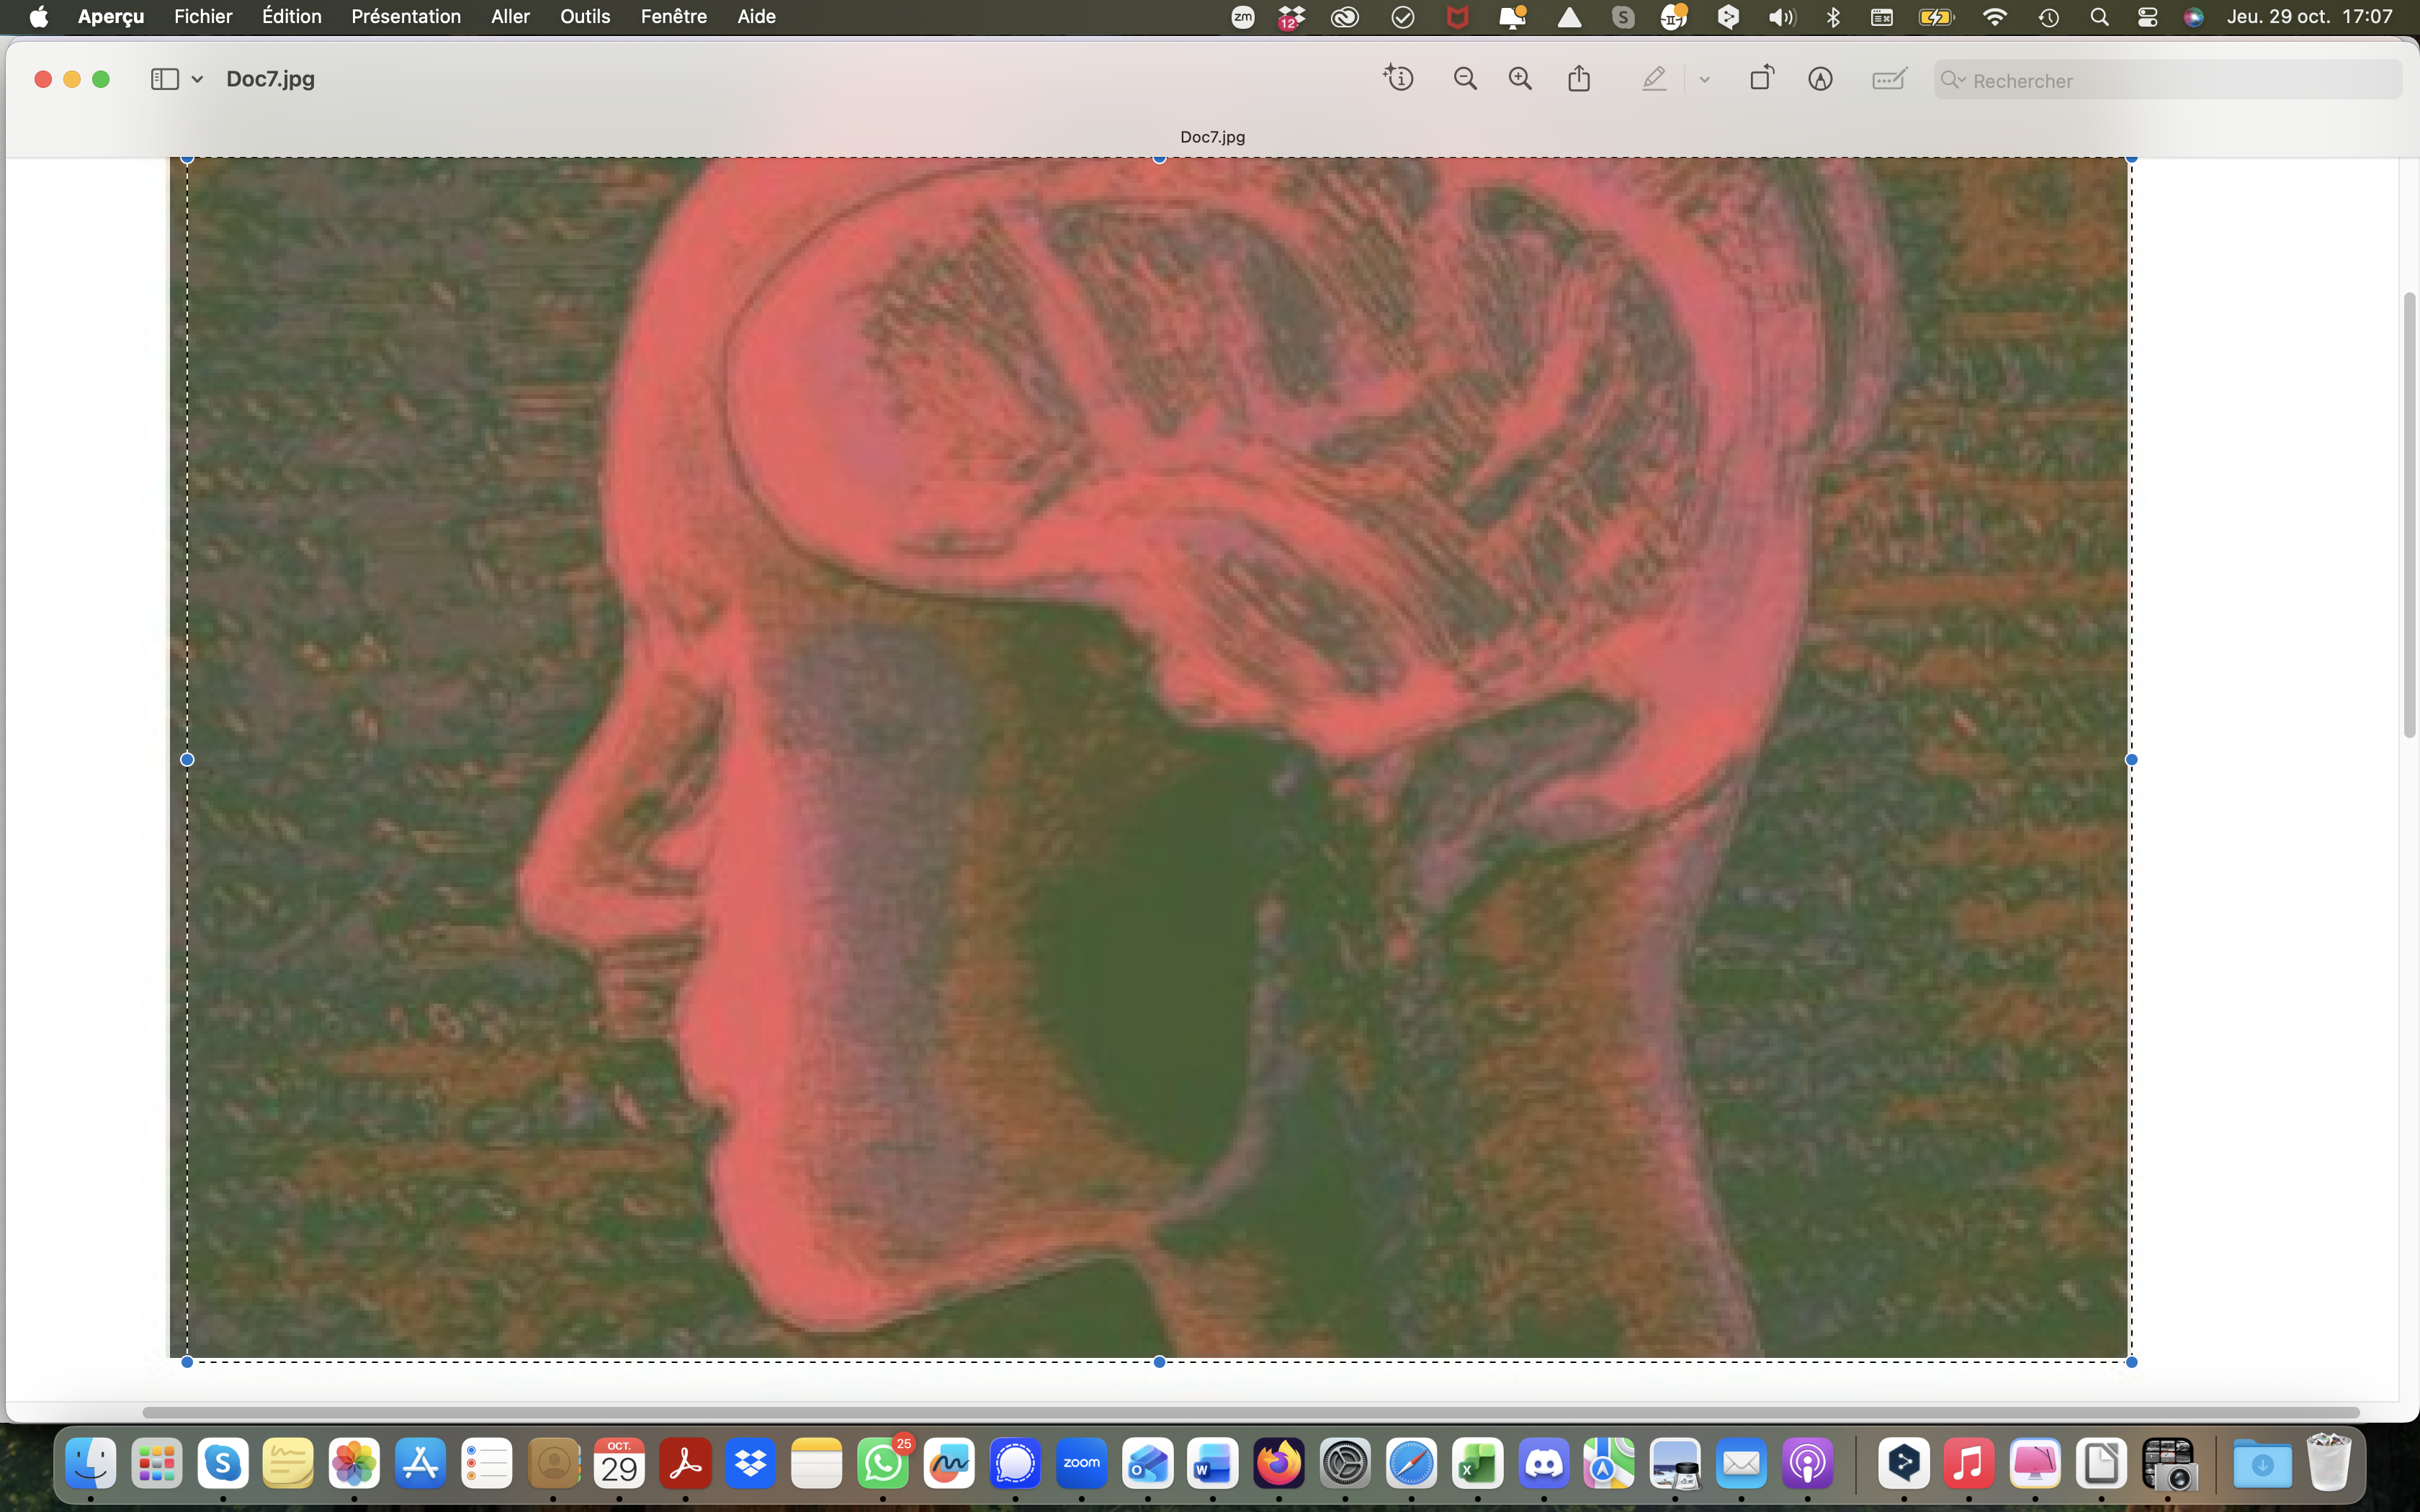Rotate the image with the rotate icon

click(x=1762, y=78)
